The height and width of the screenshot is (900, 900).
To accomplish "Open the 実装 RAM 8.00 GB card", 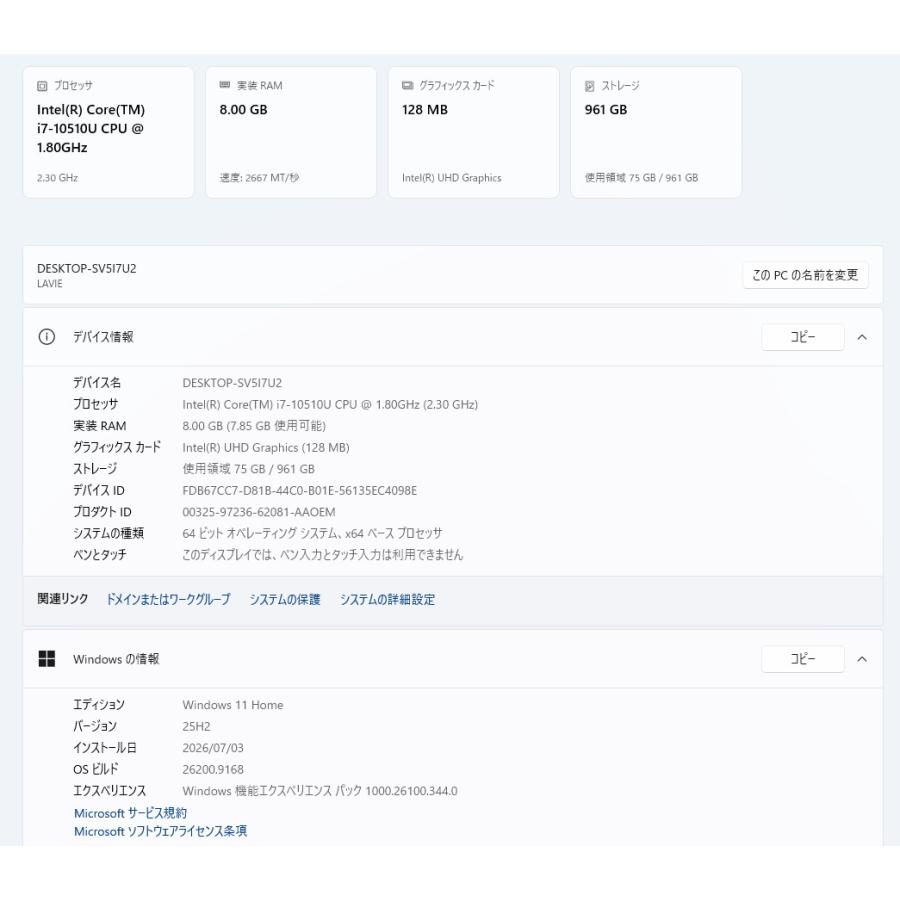I will click(x=291, y=132).
